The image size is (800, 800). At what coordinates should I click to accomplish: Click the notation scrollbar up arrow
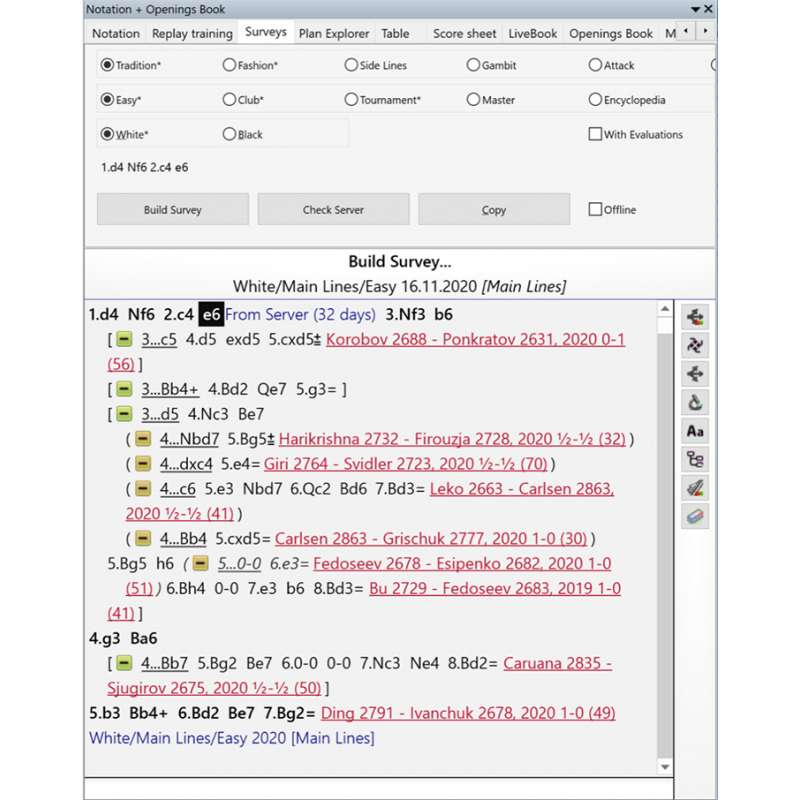[665, 309]
